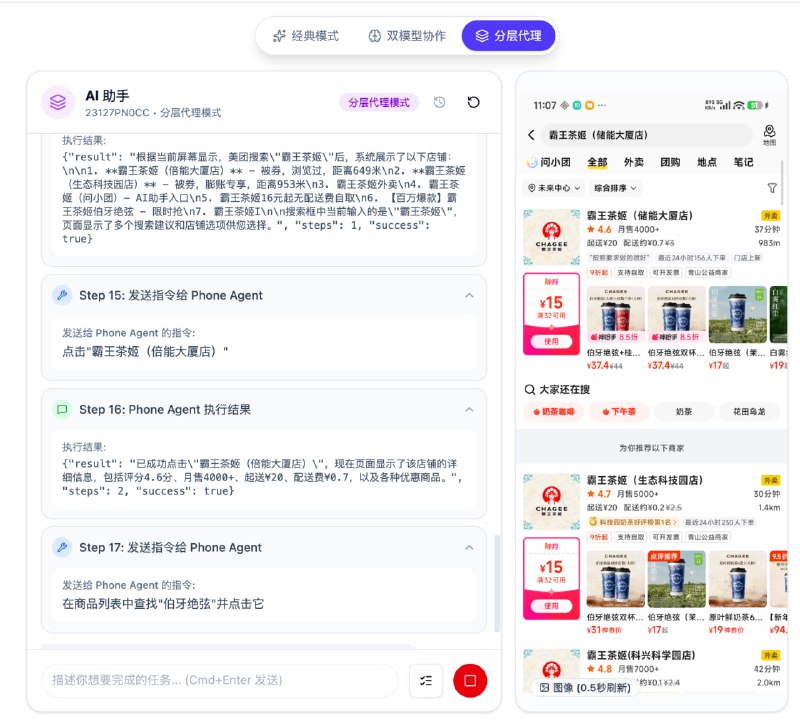Switch to the 笔记 tab
Screen dimensions: 800x725
pos(743,161)
